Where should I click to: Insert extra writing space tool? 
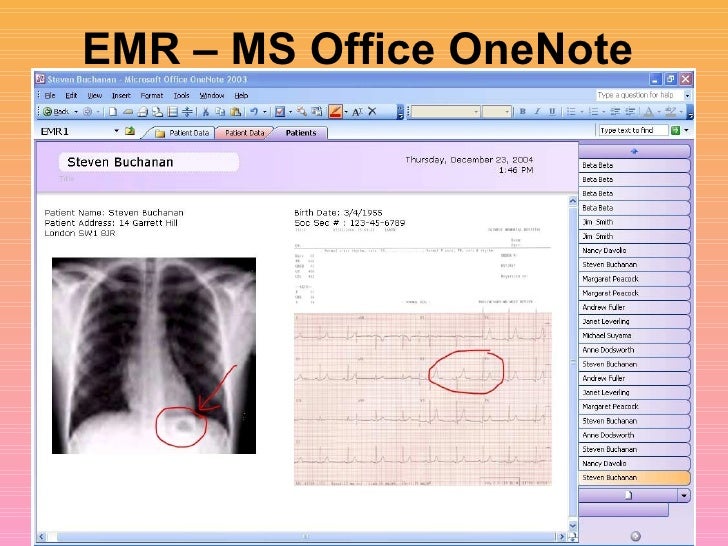(187, 111)
